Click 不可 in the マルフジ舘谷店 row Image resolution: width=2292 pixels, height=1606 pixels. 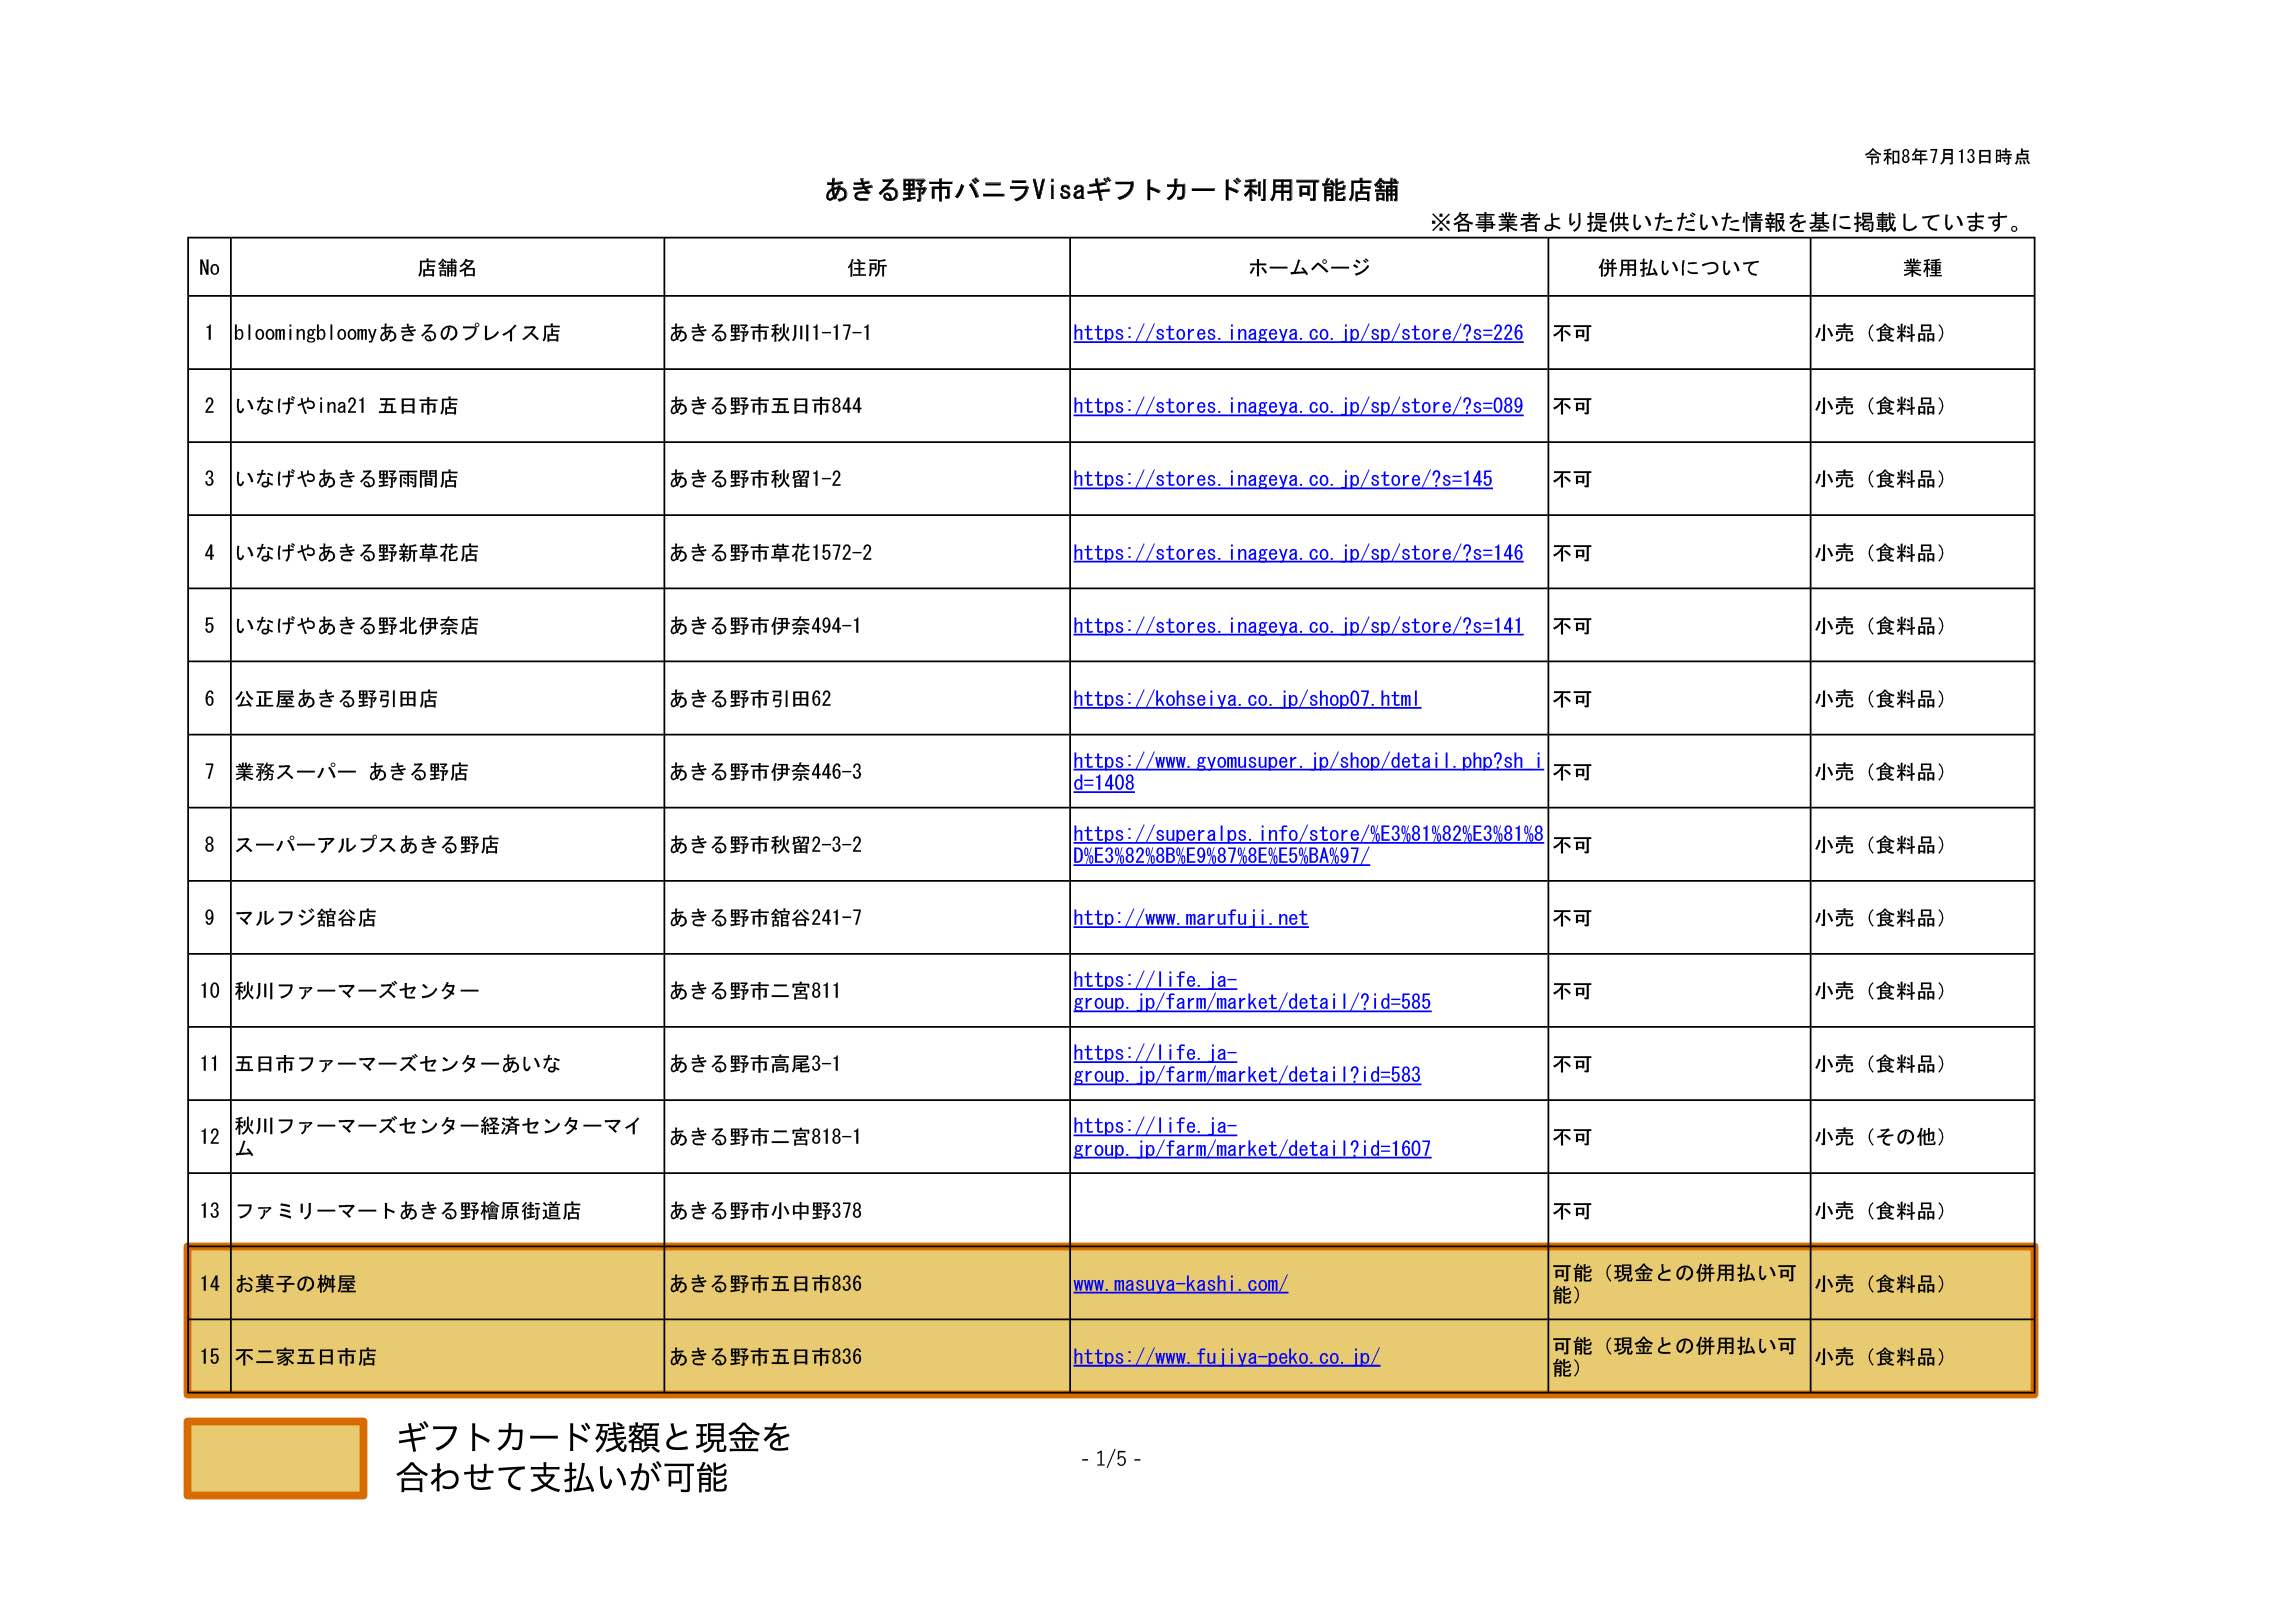(x=1572, y=918)
